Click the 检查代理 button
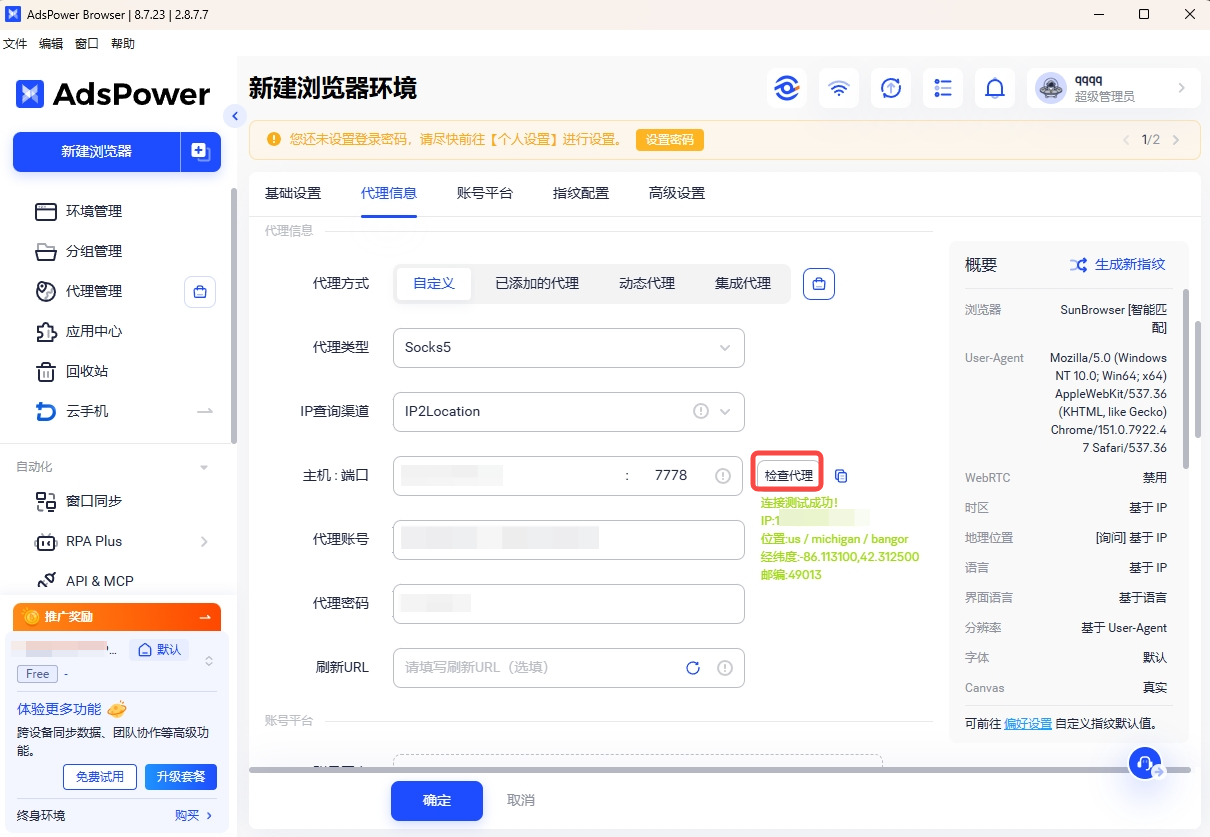 (x=788, y=475)
